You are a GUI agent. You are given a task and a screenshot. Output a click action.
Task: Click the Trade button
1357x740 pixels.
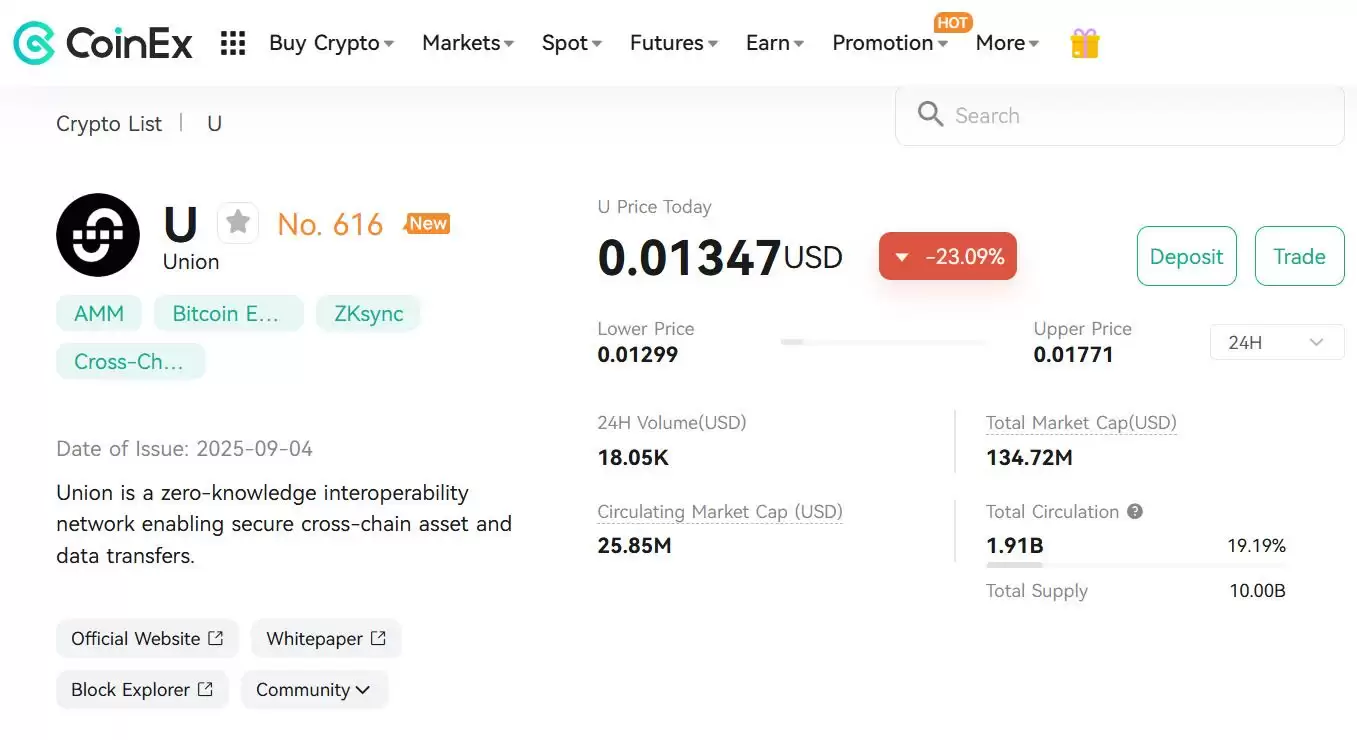pos(1299,256)
